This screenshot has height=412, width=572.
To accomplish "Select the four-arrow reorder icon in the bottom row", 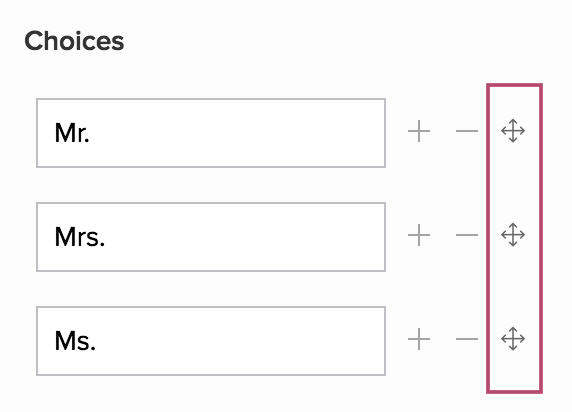I will click(x=513, y=339).
